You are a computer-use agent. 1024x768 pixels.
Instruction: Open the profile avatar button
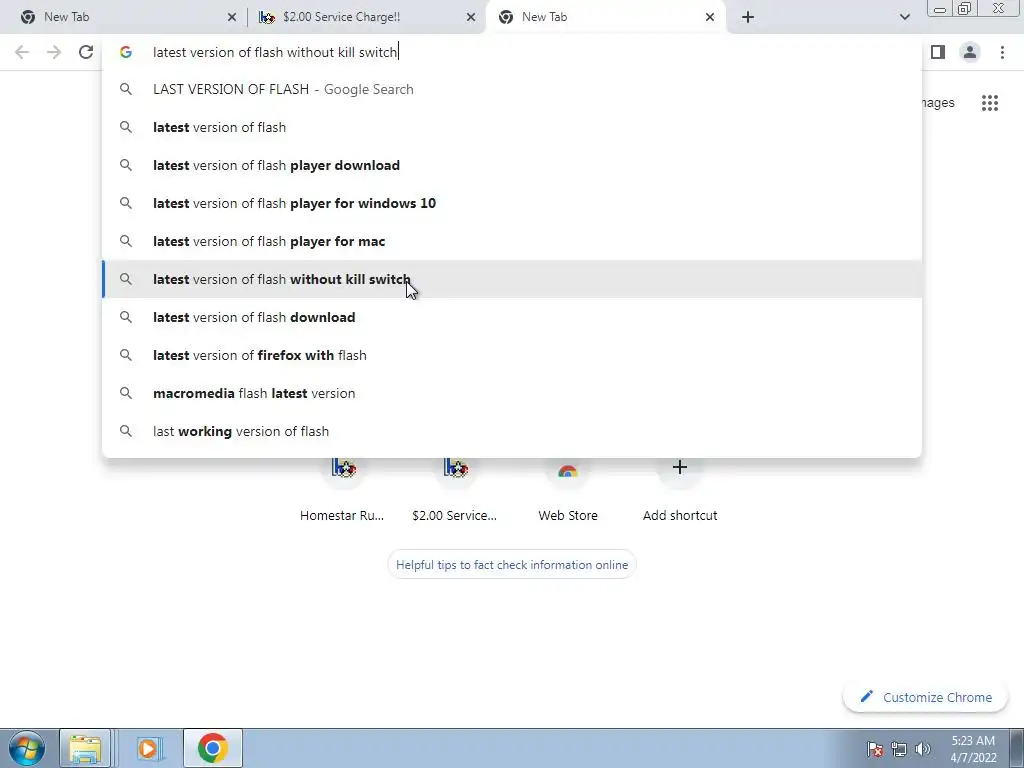coord(970,52)
